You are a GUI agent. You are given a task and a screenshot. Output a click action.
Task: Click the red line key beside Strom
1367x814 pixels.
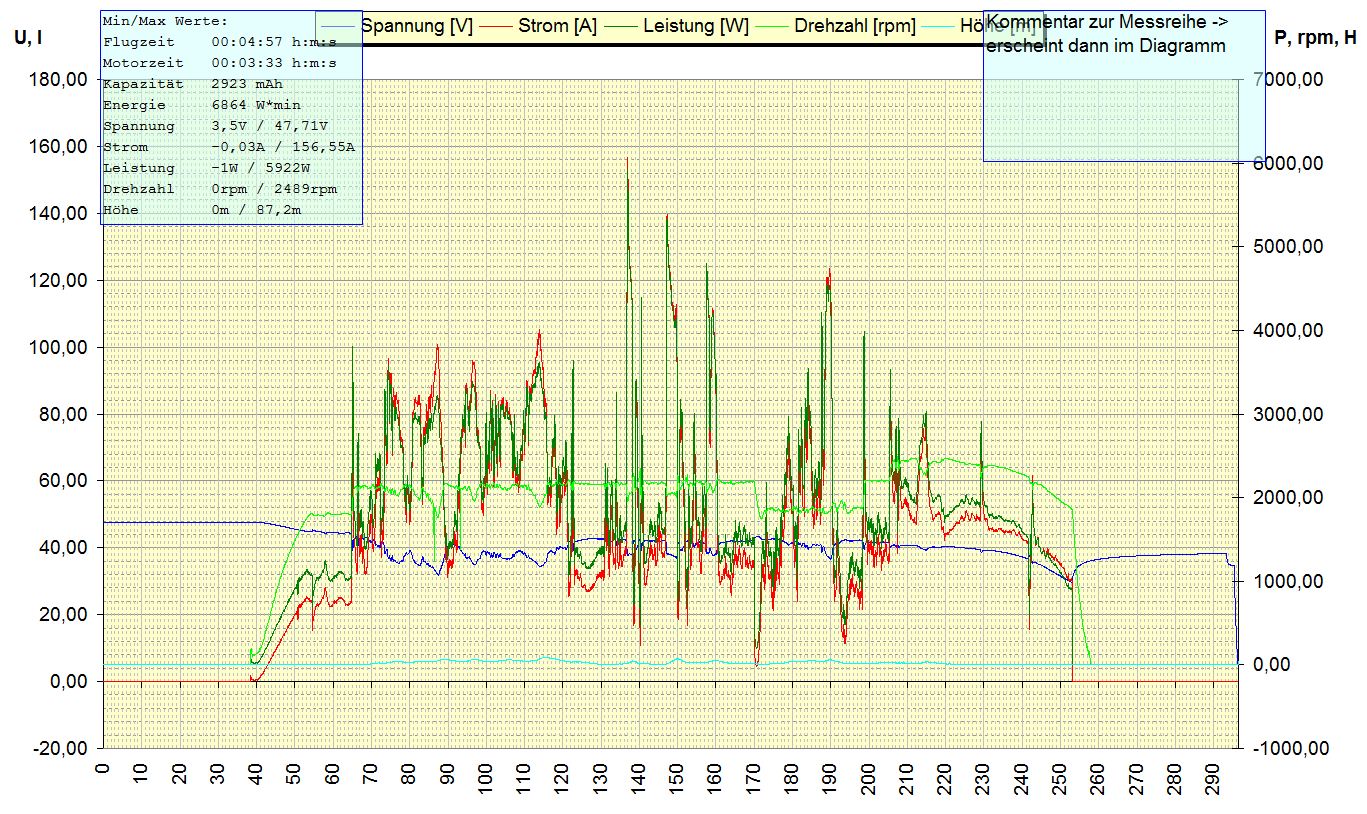point(496,26)
